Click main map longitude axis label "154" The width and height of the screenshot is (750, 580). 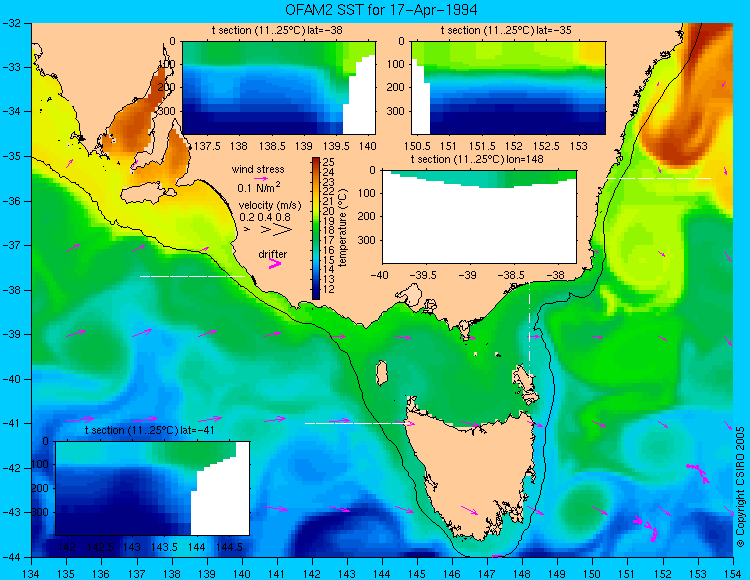[x=732, y=573]
